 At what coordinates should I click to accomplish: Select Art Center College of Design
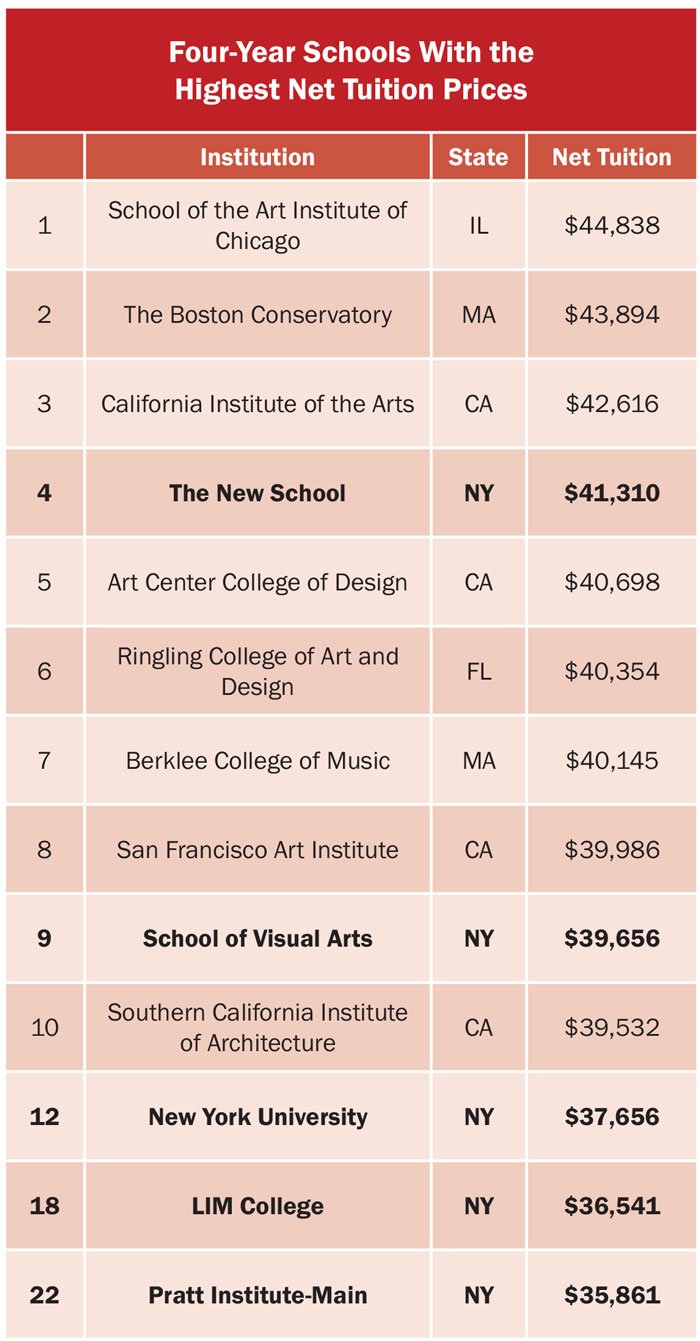pyautogui.click(x=257, y=582)
